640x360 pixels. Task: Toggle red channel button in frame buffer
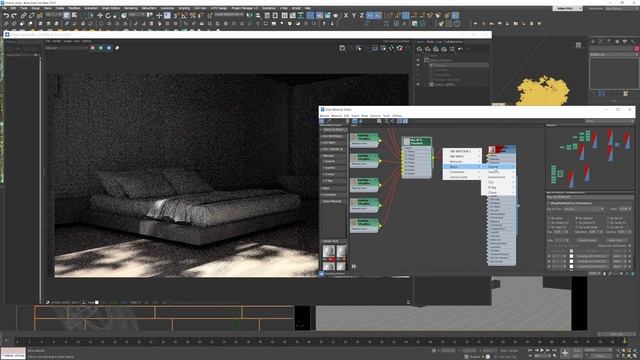click(93, 48)
